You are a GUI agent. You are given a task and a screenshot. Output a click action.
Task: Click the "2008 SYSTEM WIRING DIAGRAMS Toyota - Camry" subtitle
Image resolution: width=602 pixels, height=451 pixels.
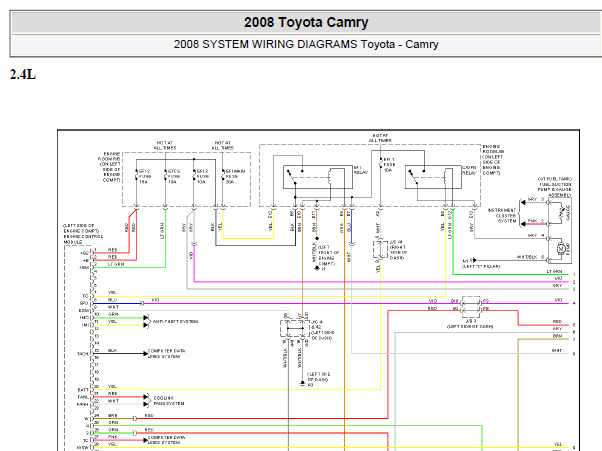(x=306, y=44)
